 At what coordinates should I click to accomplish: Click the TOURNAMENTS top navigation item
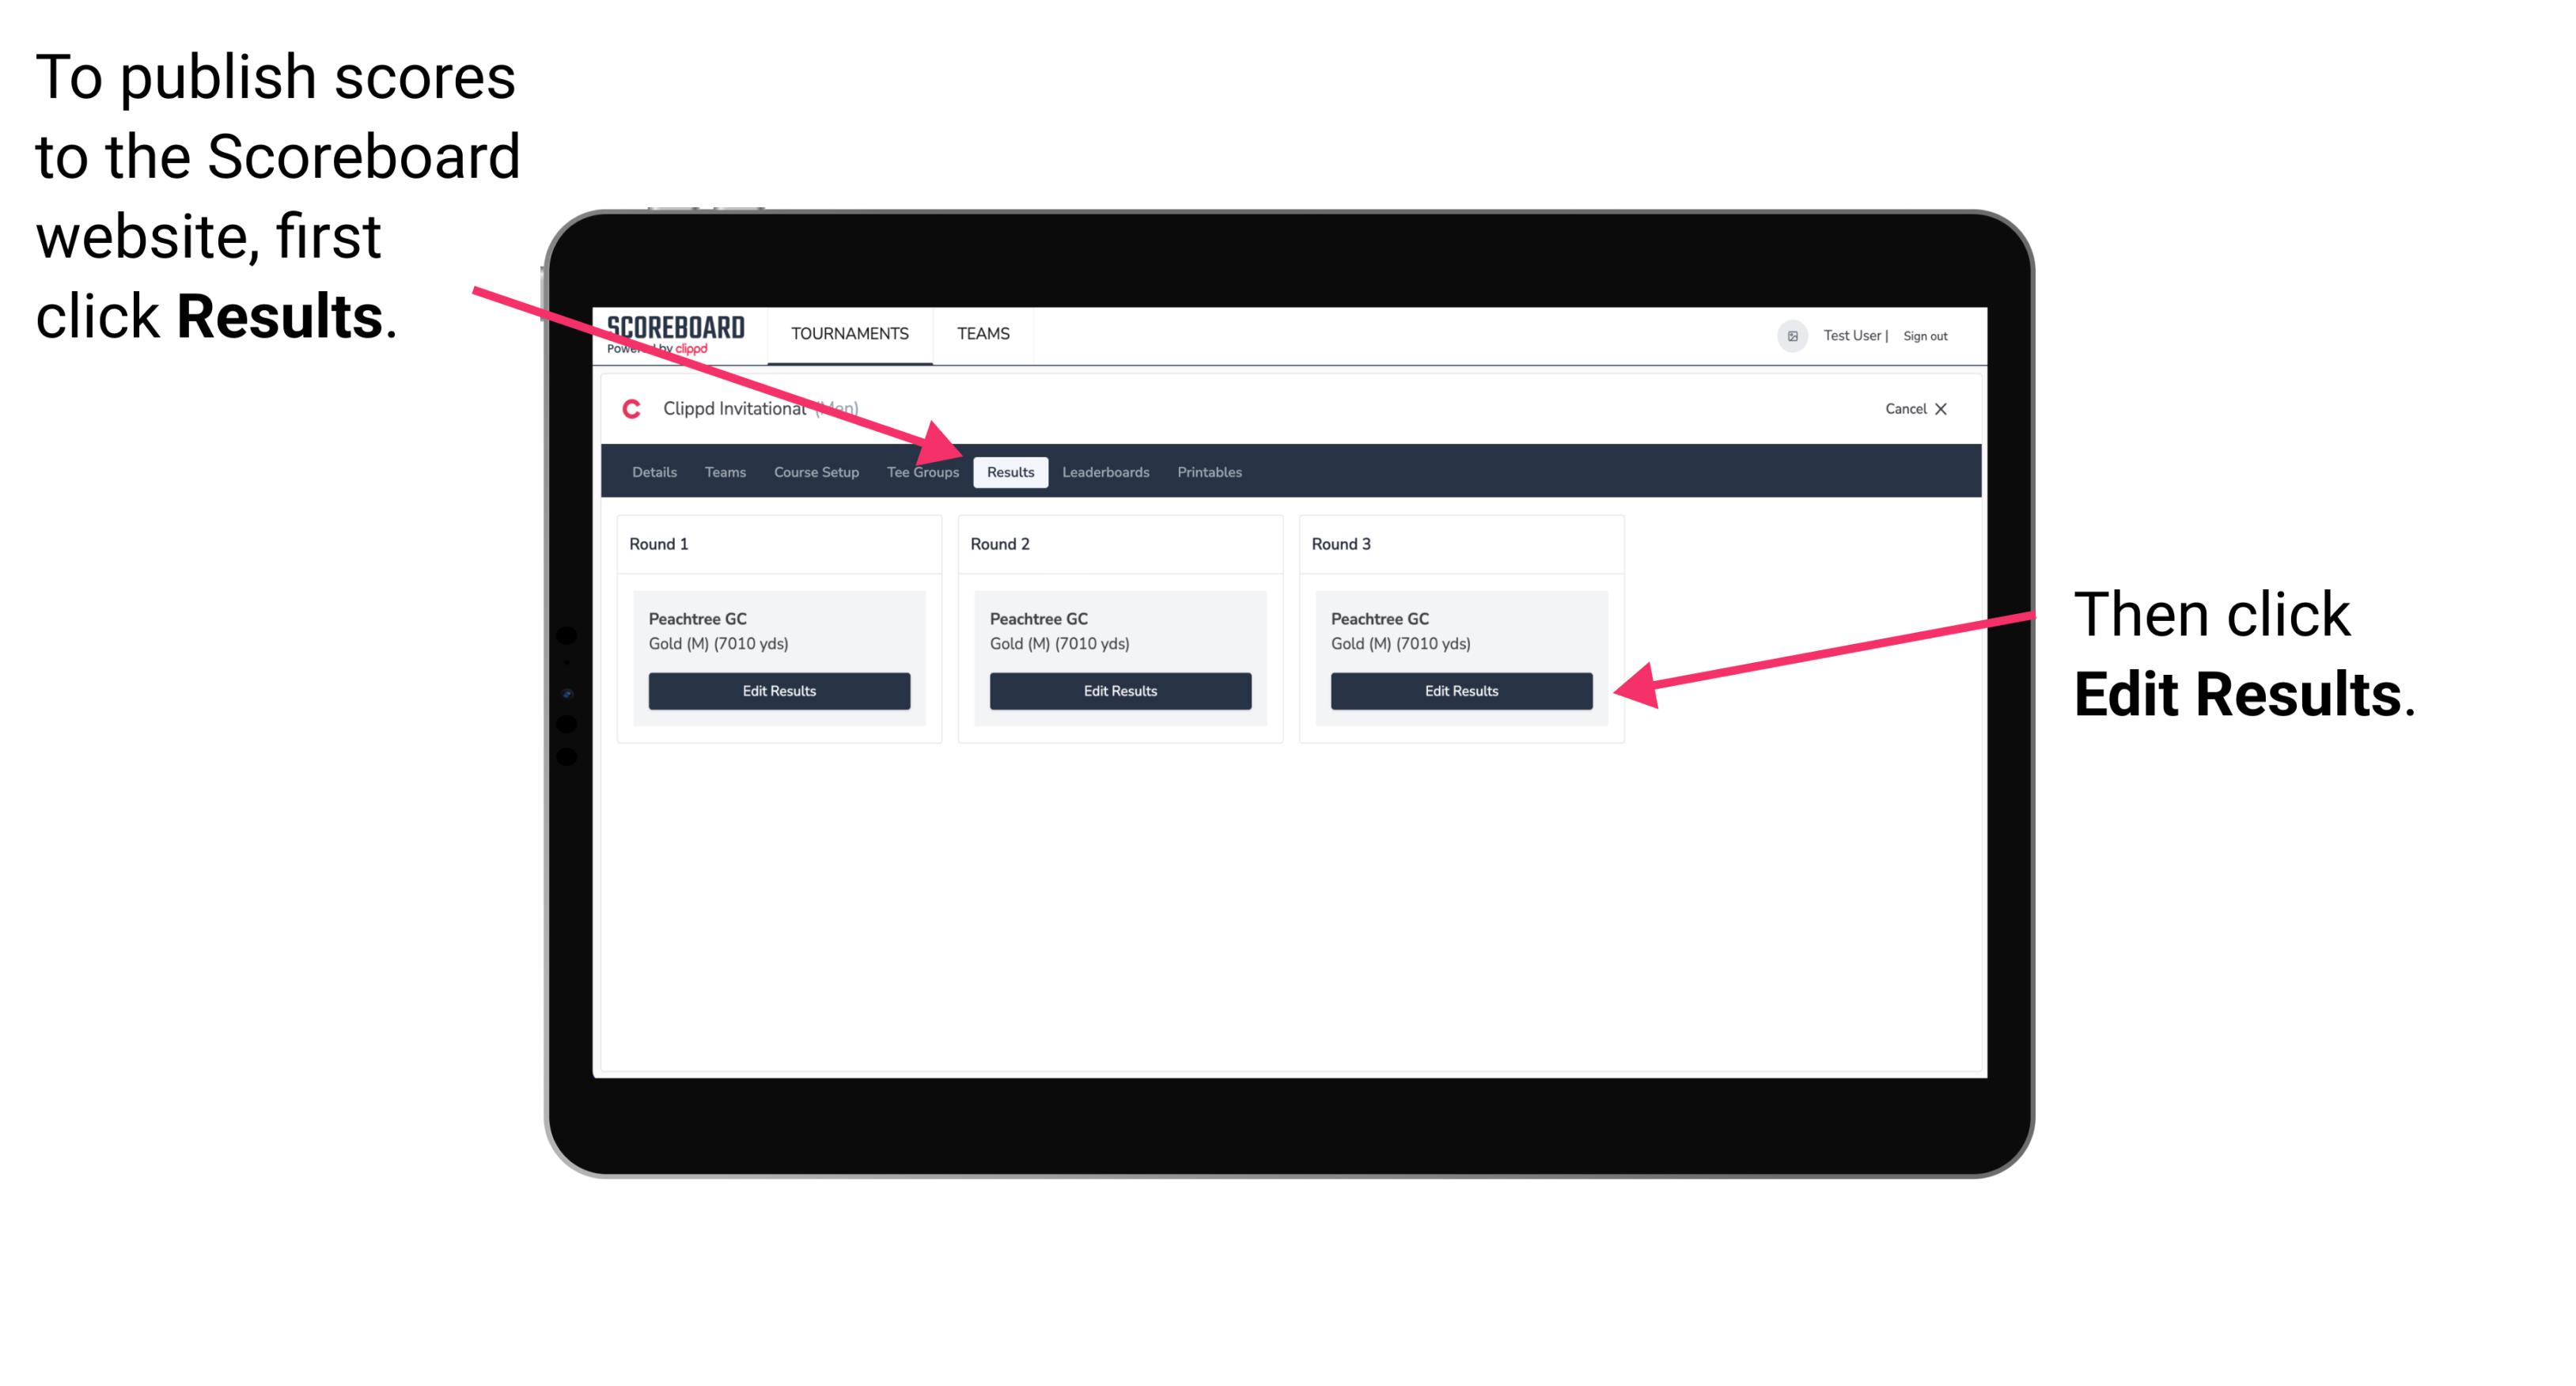coord(848,333)
